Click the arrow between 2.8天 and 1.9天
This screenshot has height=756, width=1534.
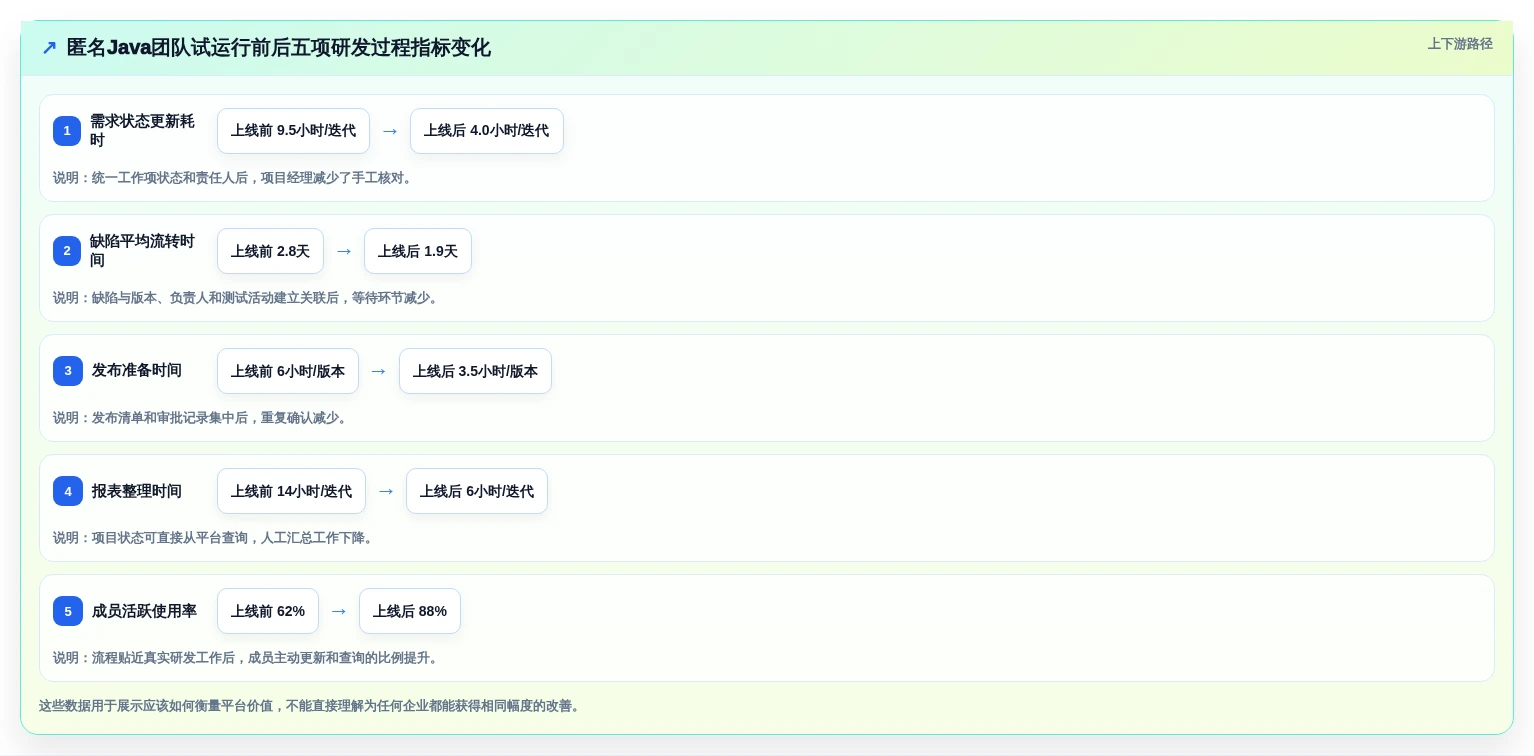pyautogui.click(x=344, y=251)
